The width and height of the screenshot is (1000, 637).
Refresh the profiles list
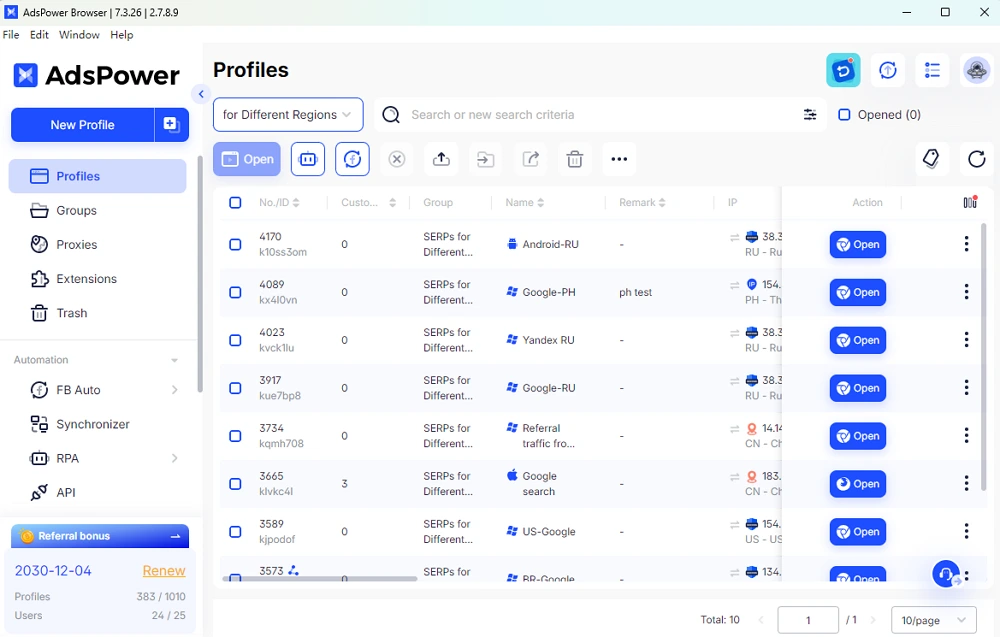point(976,159)
